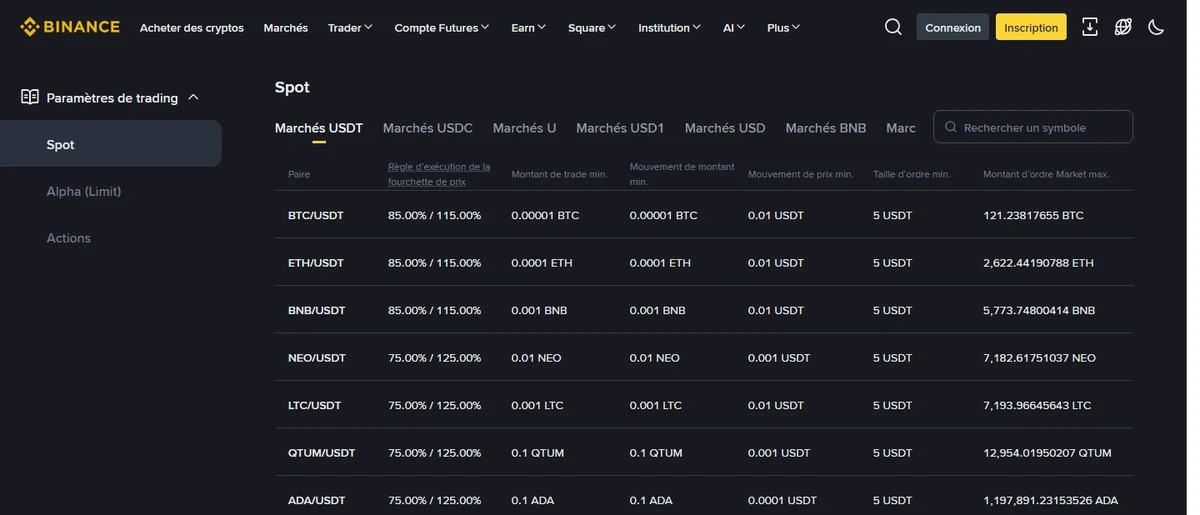Viewport: 1200px width, 515px height.
Task: Click the download app icon
Action: pos(1090,27)
